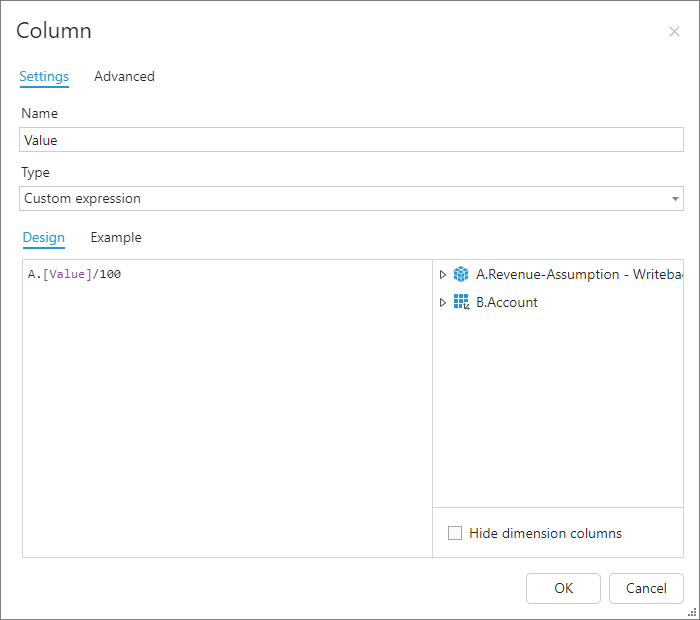Close the Column dialog with X
Image resolution: width=700 pixels, height=620 pixels.
click(x=674, y=32)
